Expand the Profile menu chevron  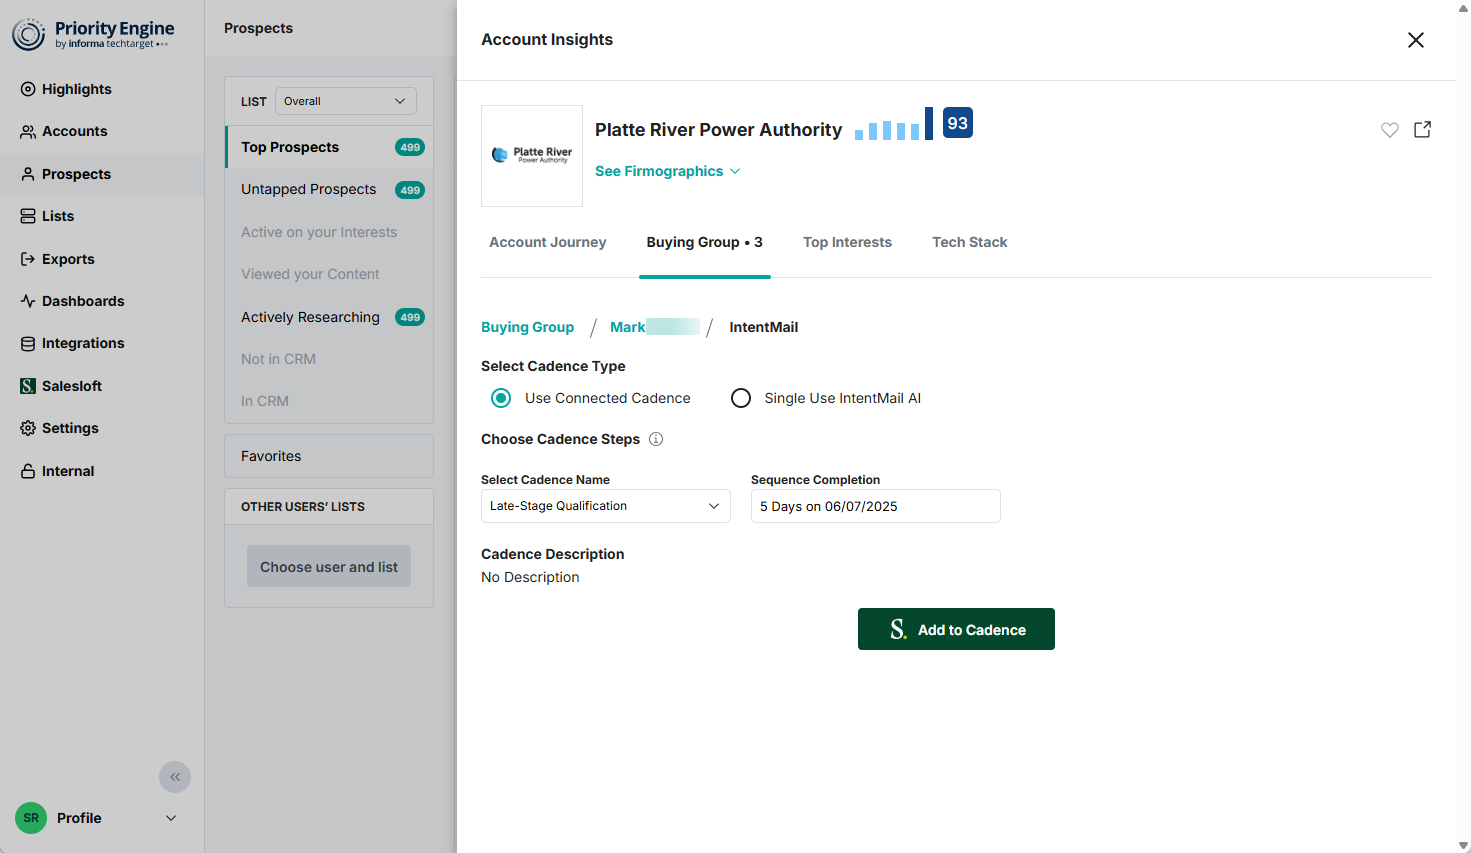171,818
